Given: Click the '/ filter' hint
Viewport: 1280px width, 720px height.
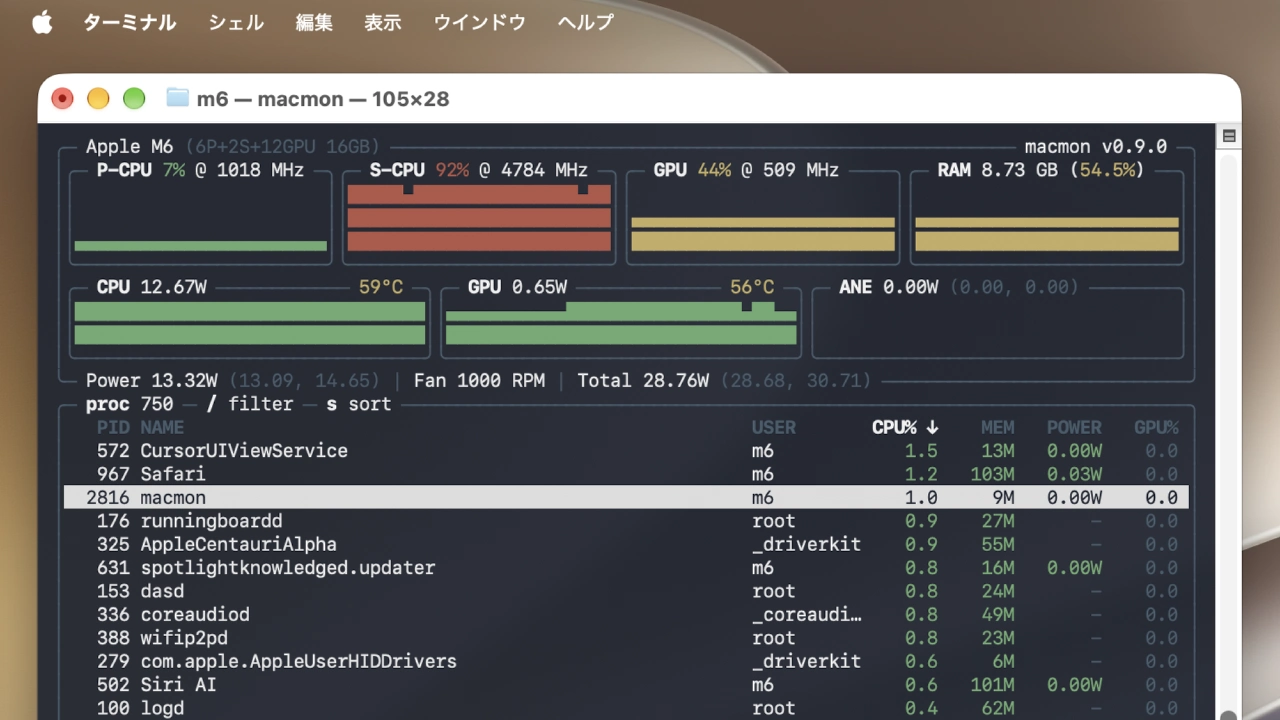Looking at the screenshot, I should coord(249,404).
